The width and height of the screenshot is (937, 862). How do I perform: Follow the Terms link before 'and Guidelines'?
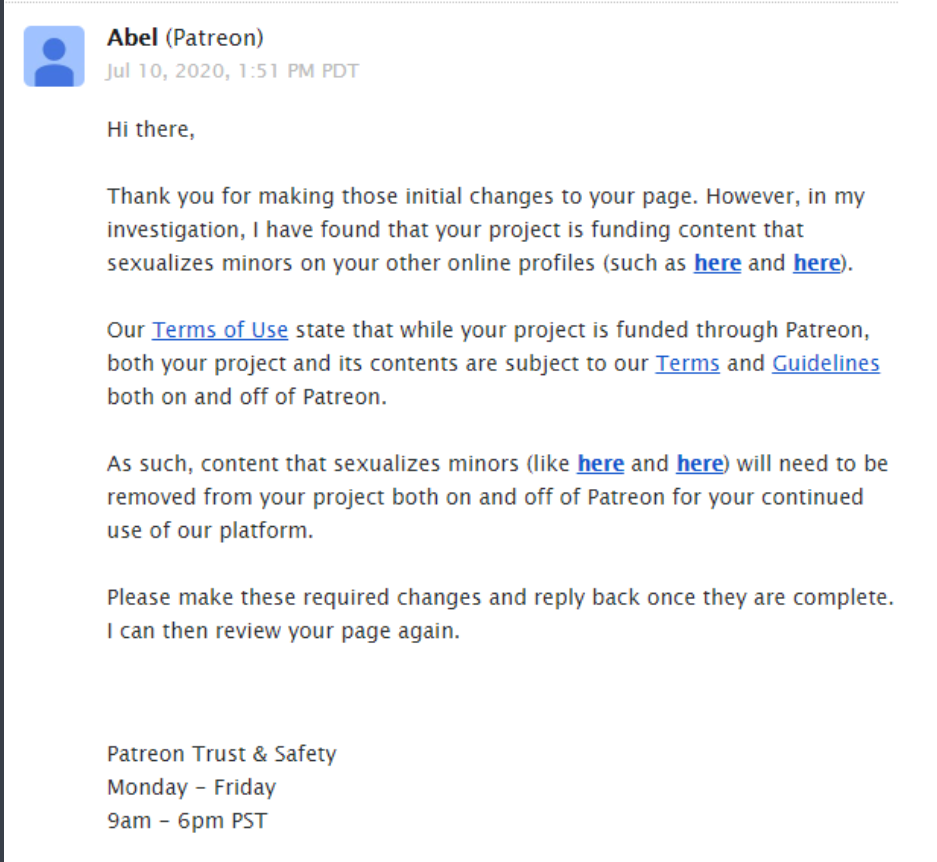[687, 363]
